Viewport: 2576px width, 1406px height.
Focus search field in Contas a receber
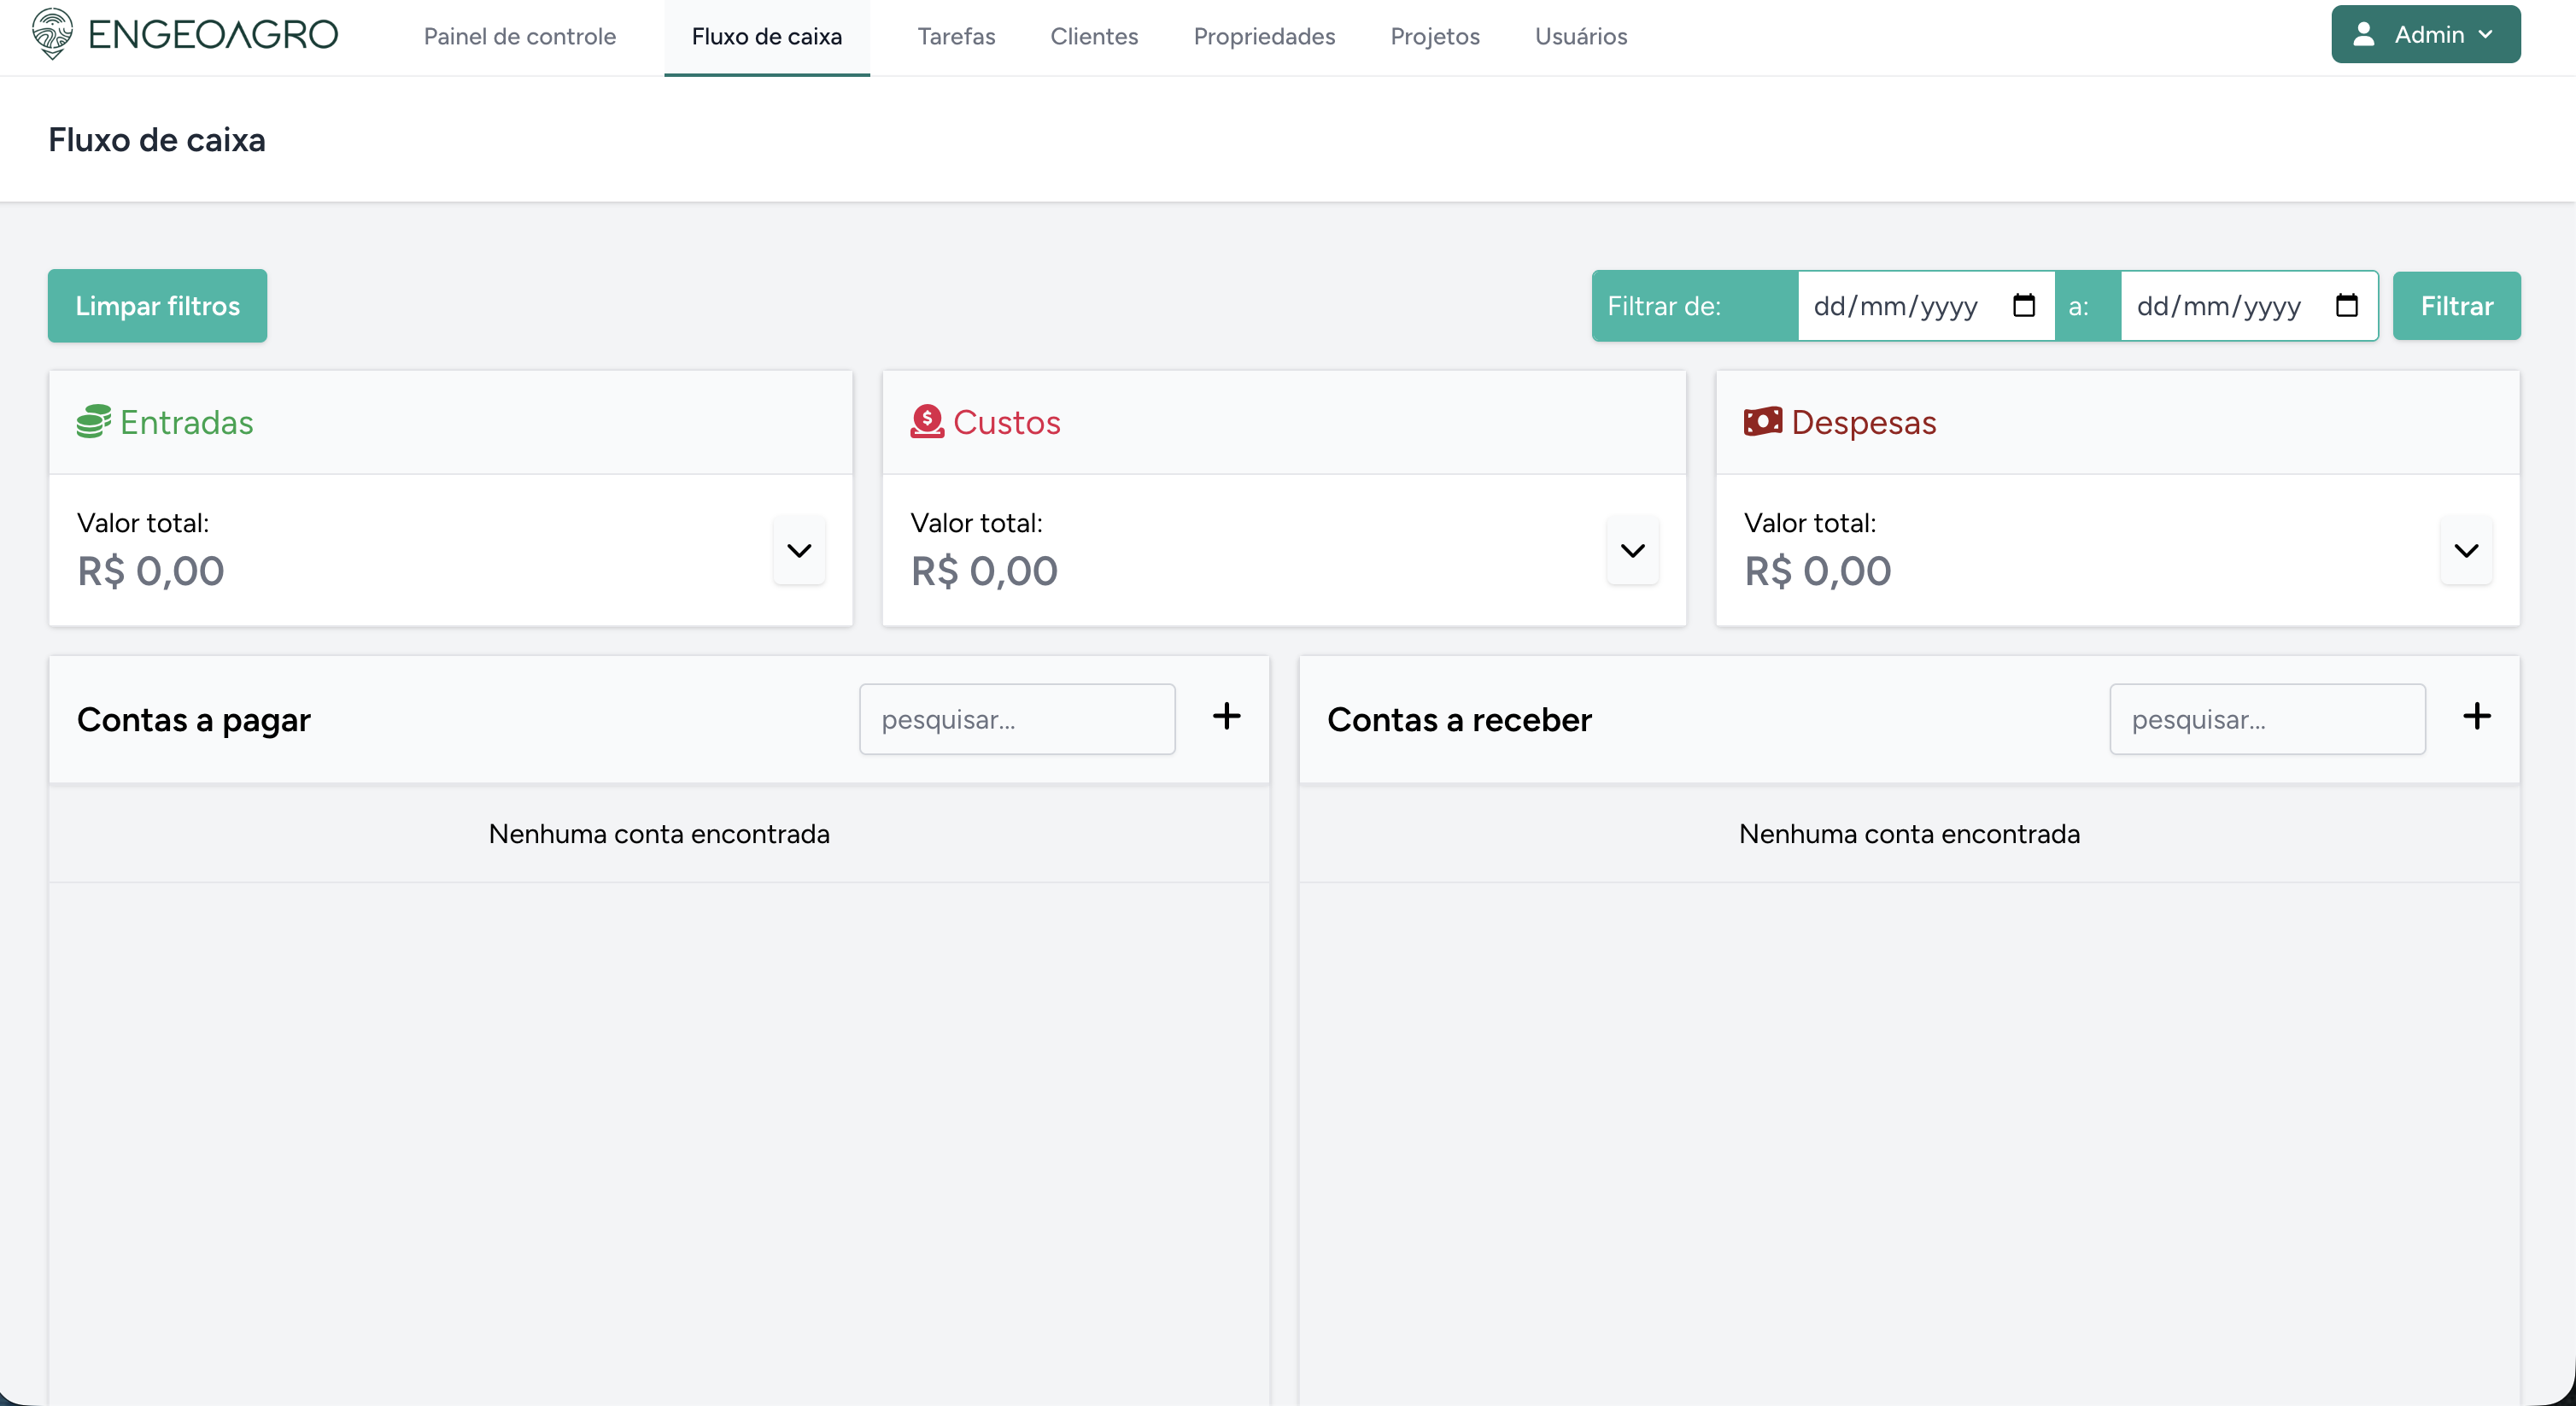pos(2266,719)
